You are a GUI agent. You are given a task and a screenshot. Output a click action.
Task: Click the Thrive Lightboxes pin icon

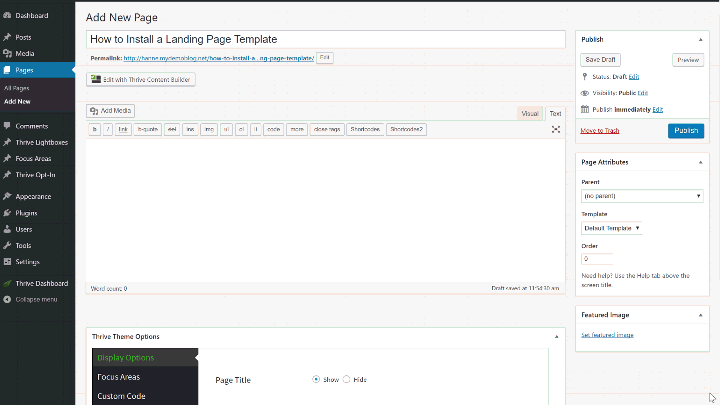pyautogui.click(x=7, y=142)
